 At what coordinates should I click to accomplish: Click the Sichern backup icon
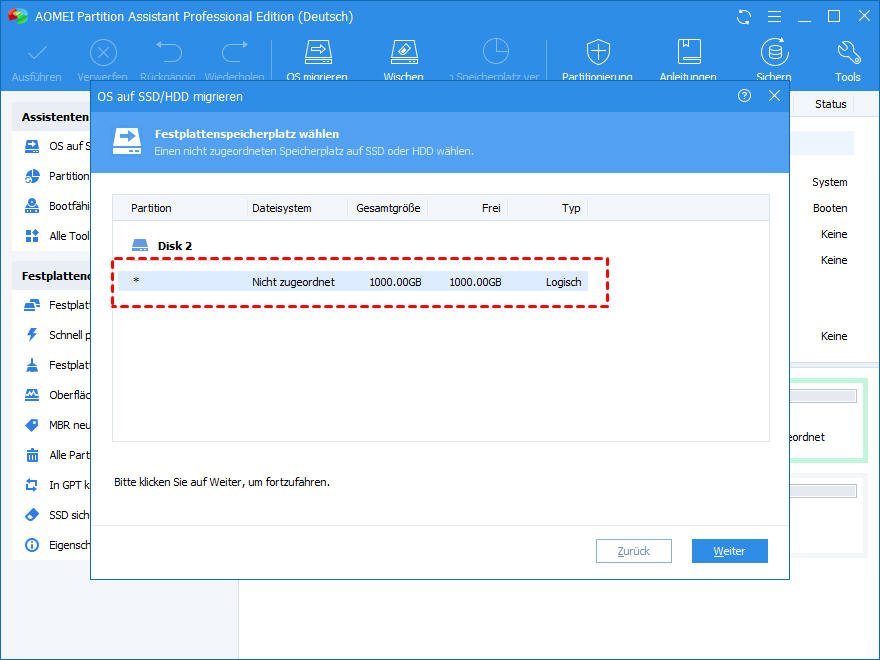pyautogui.click(x=774, y=52)
